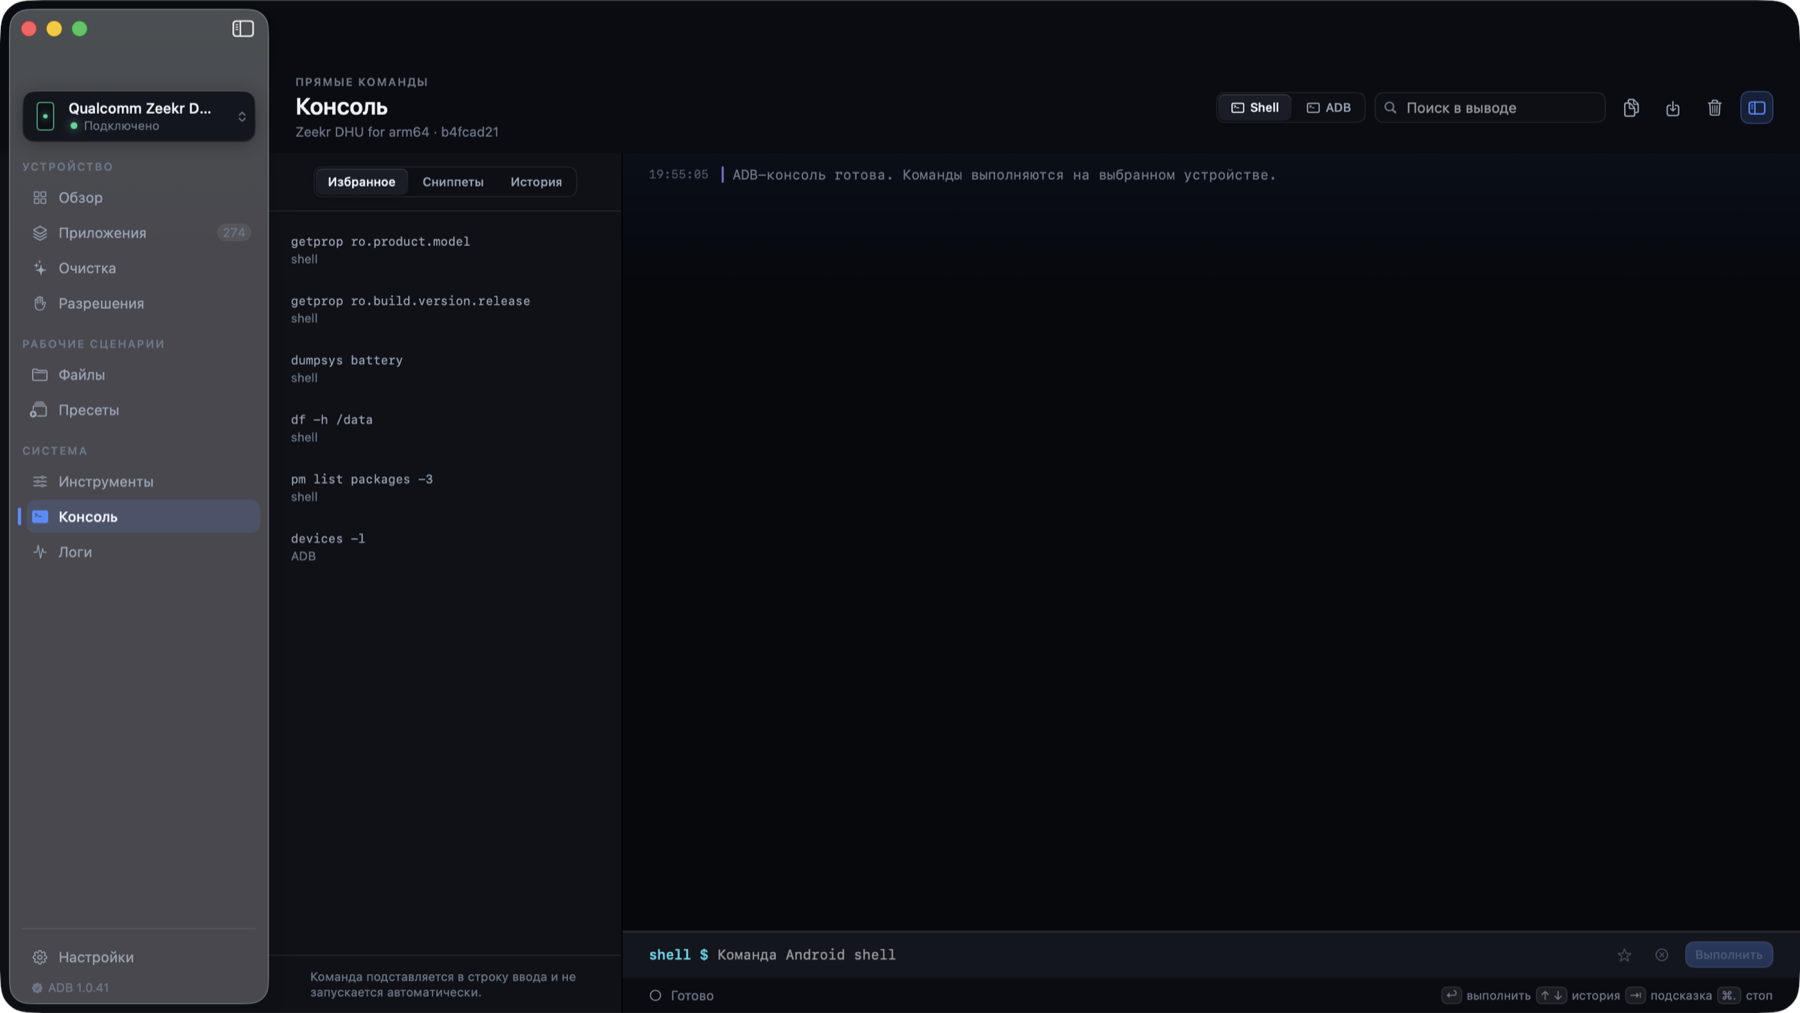Go to Очистка section

(x=139, y=268)
